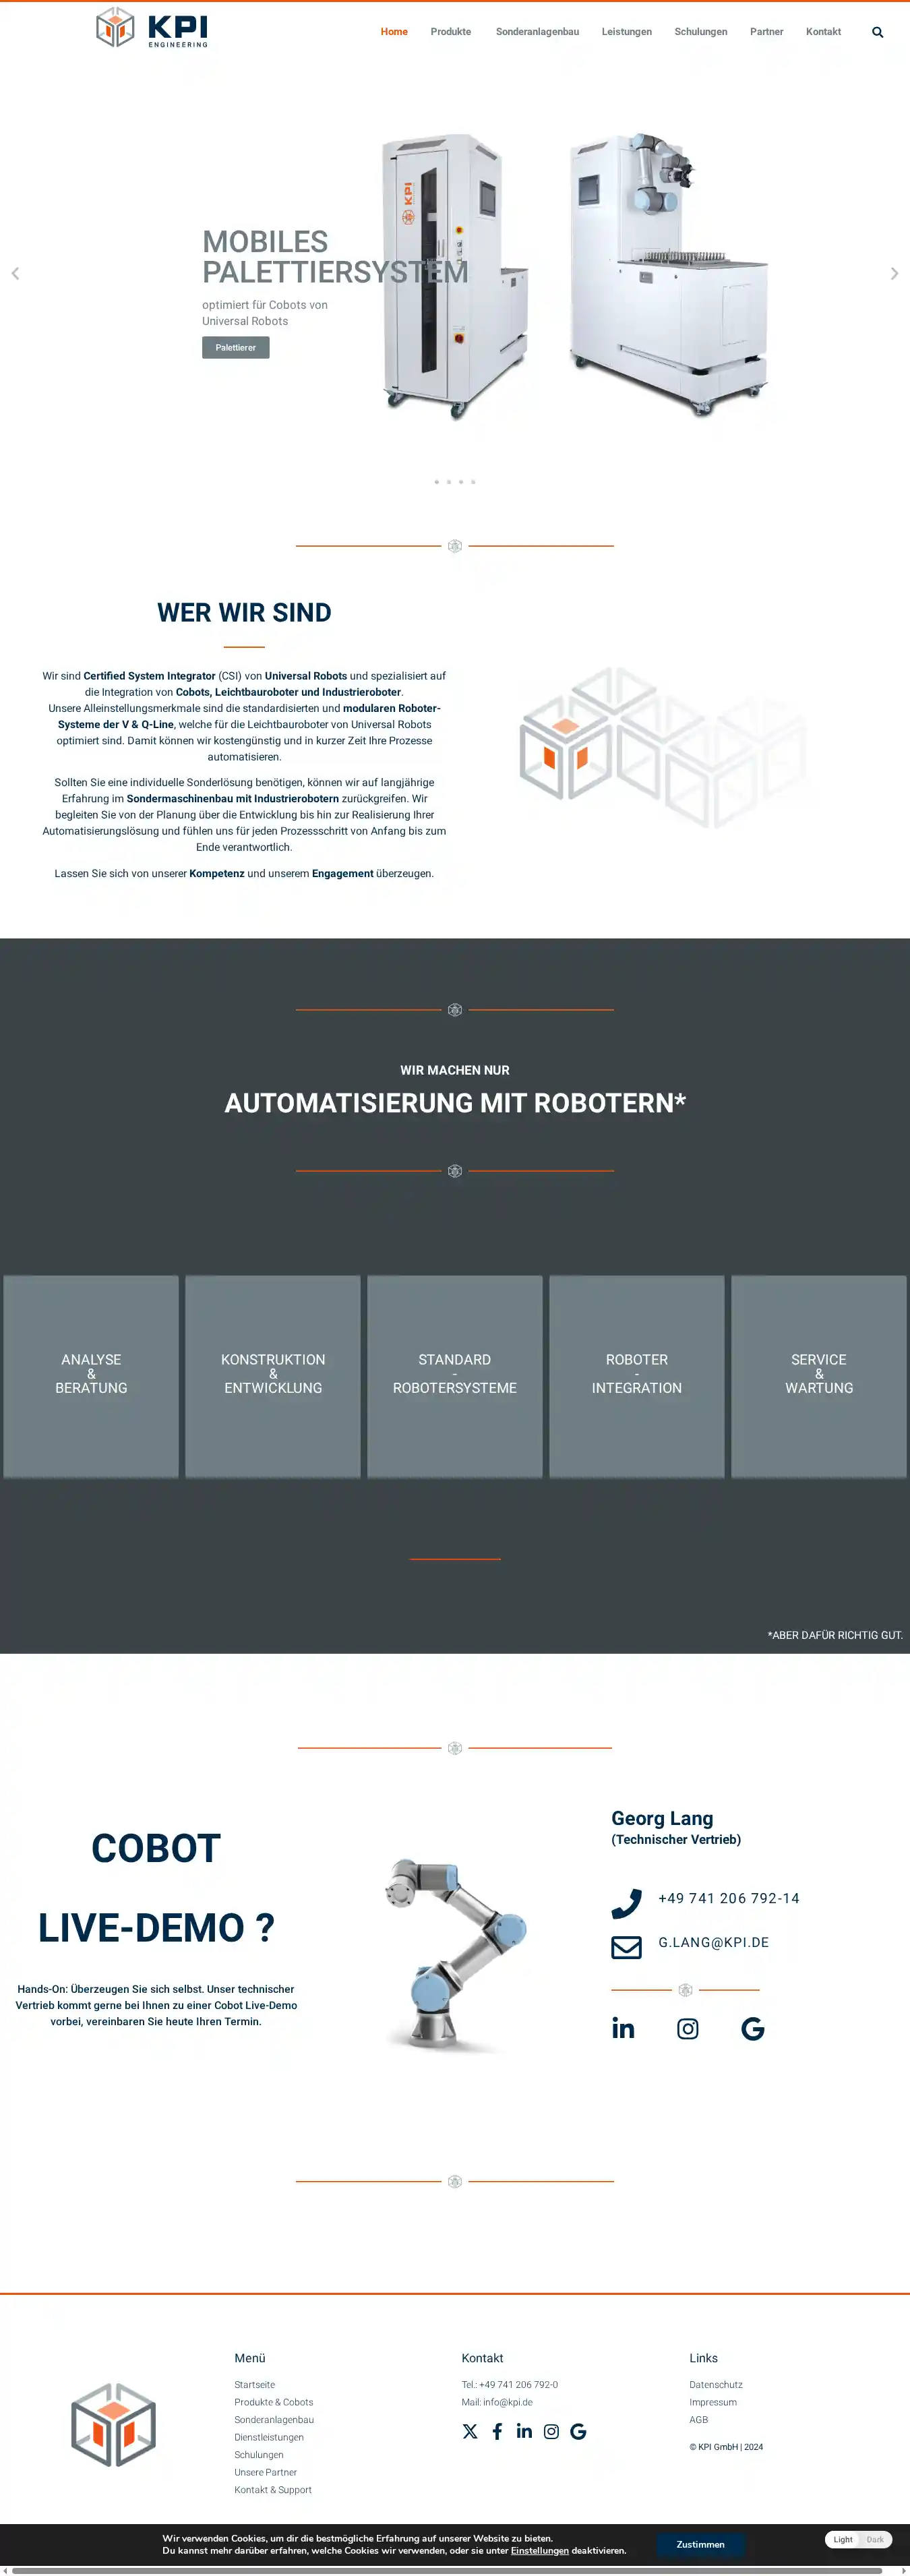
Task: Open the Facebook icon in footer
Action: point(497,2431)
